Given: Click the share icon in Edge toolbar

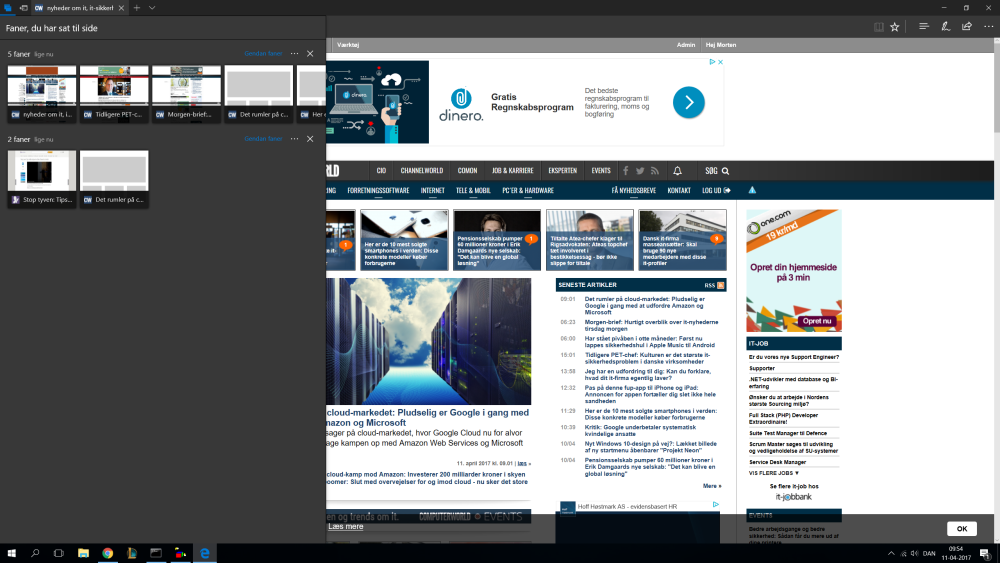Looking at the screenshot, I should click(965, 27).
